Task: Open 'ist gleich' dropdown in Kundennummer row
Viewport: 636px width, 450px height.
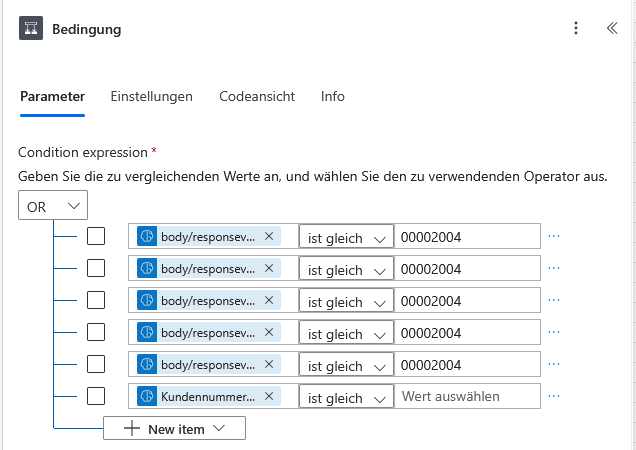Action: pyautogui.click(x=346, y=396)
